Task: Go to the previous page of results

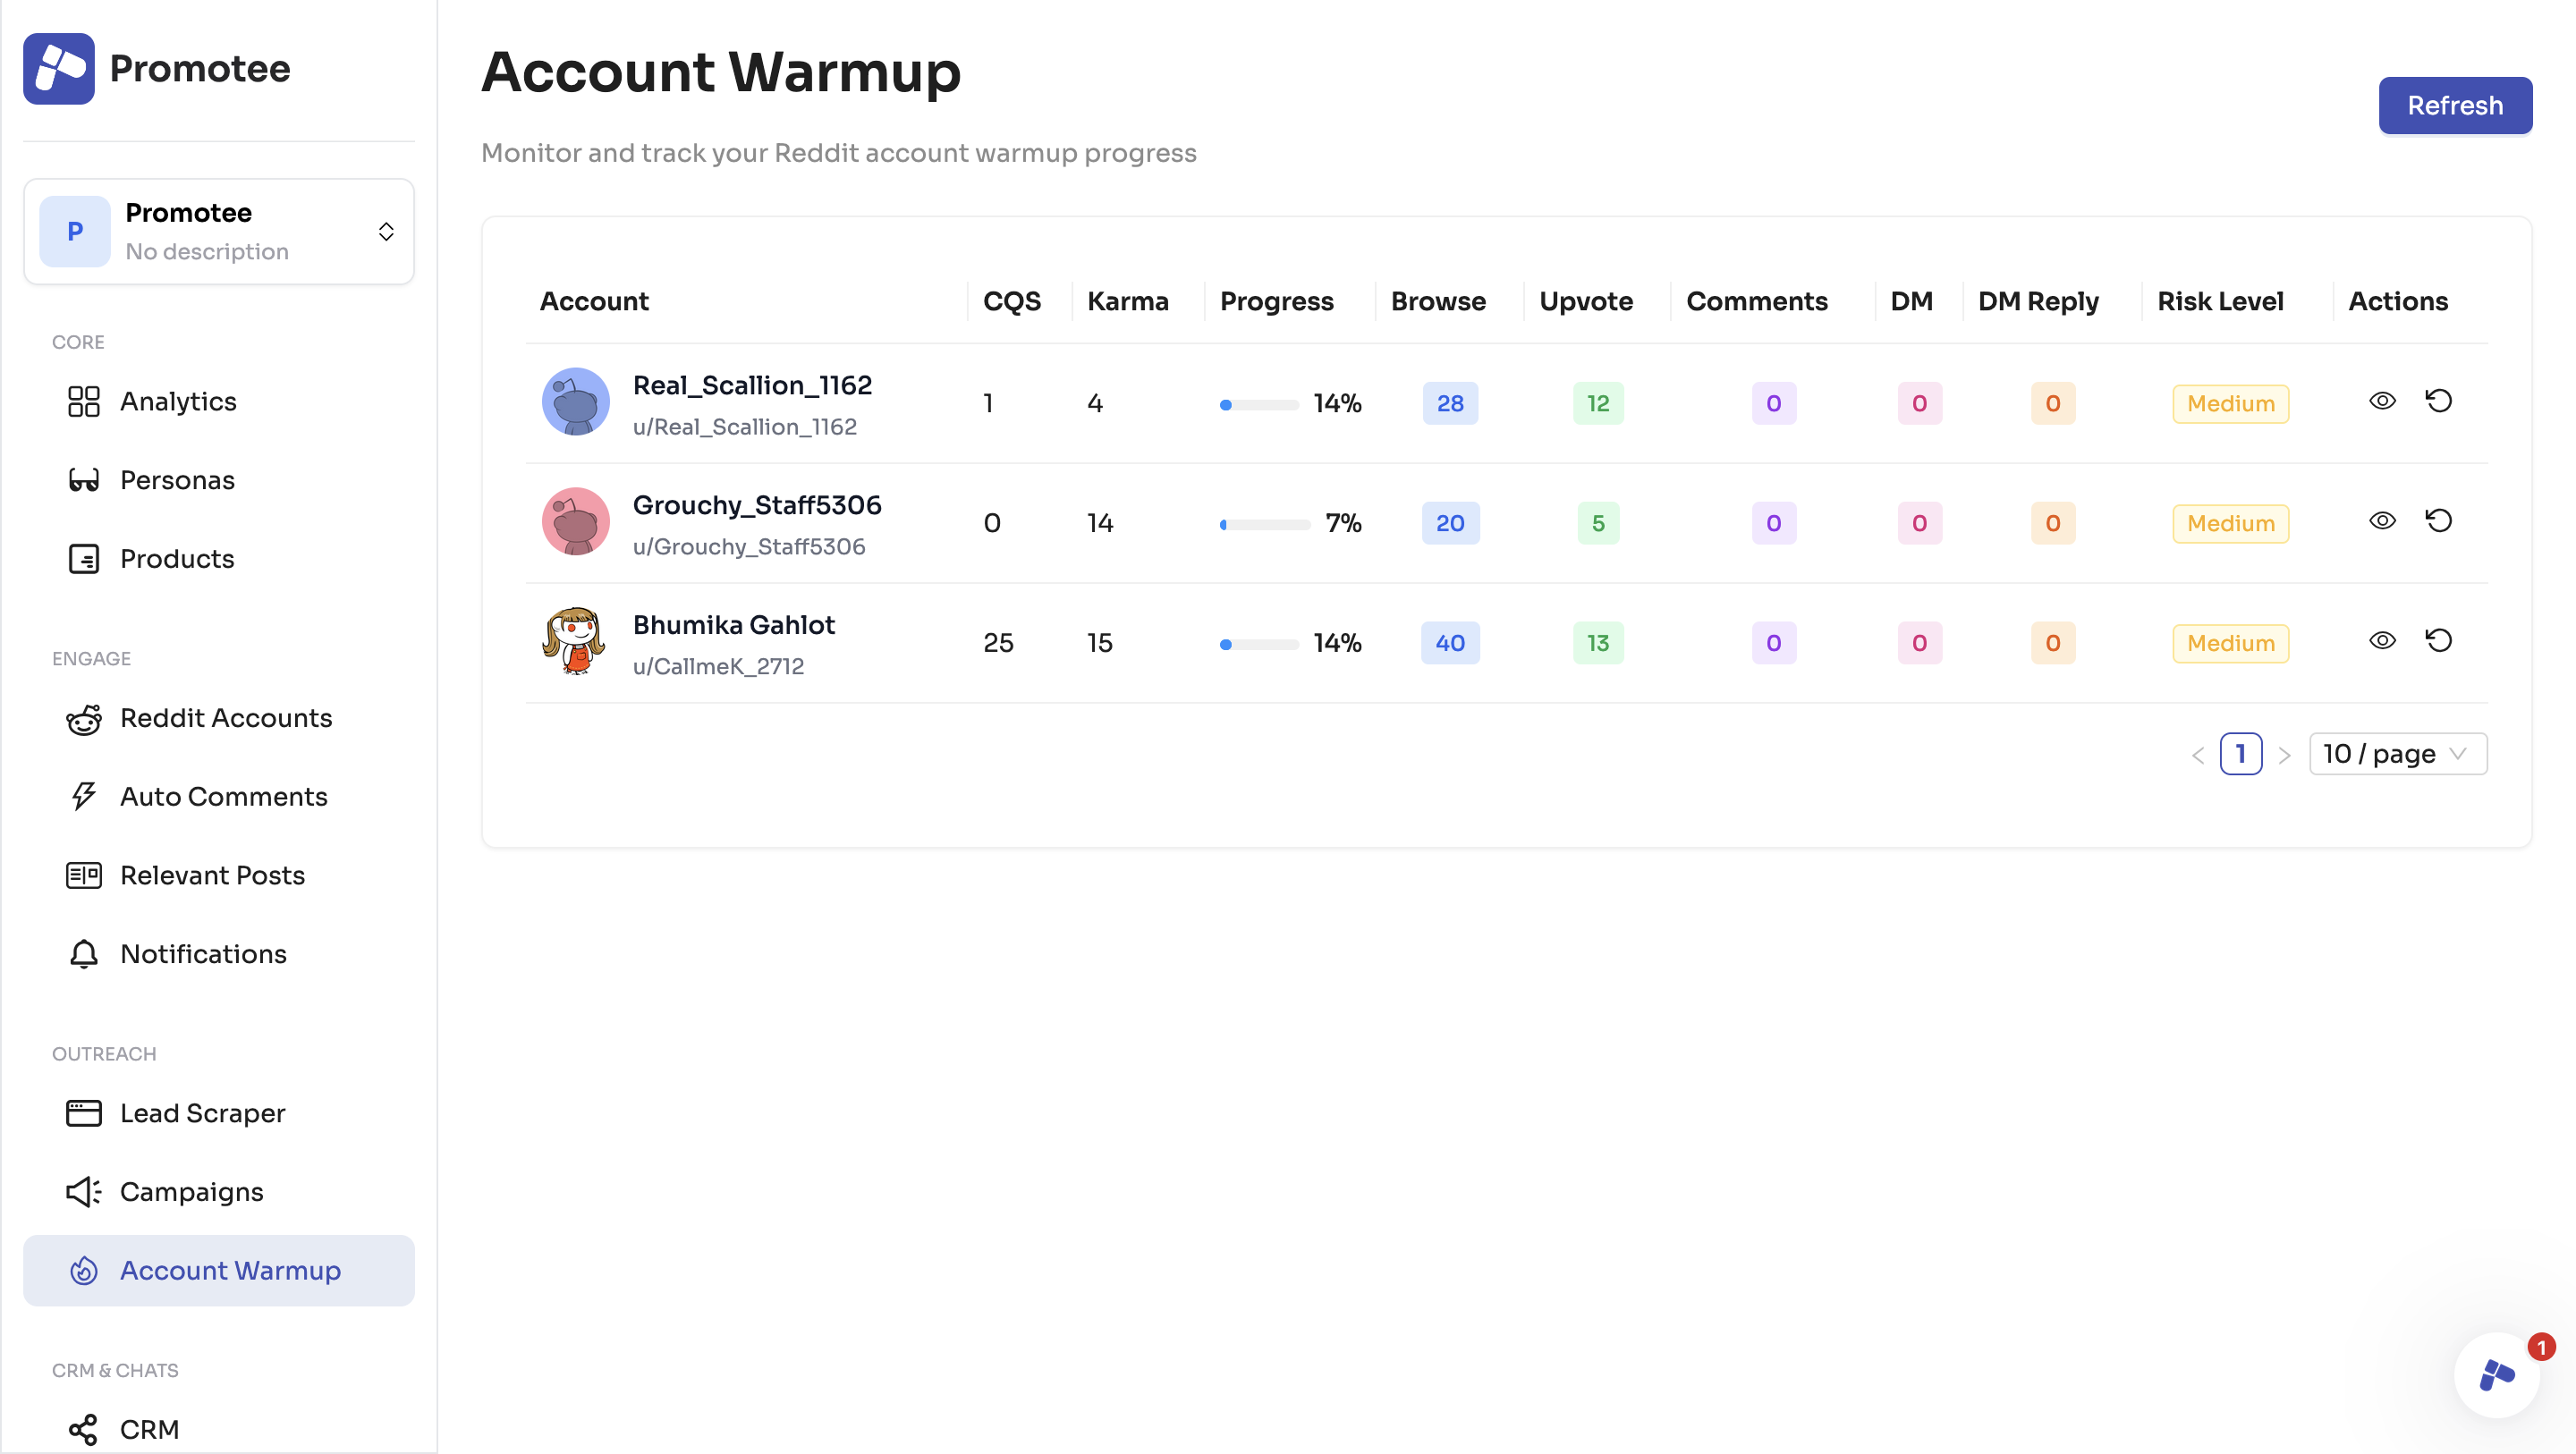Action: pyautogui.click(x=2198, y=755)
